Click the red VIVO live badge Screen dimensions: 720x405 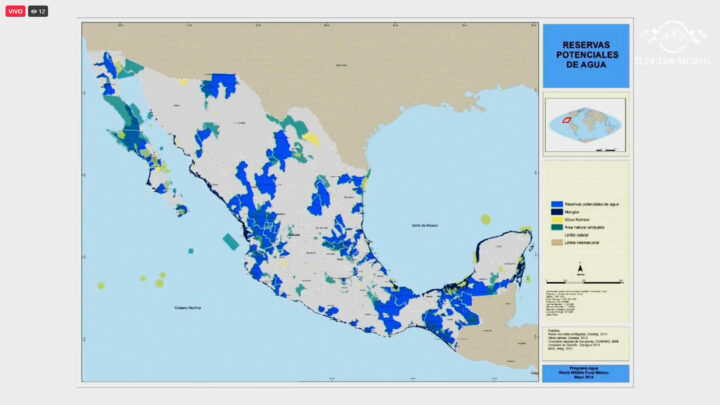[x=15, y=11]
